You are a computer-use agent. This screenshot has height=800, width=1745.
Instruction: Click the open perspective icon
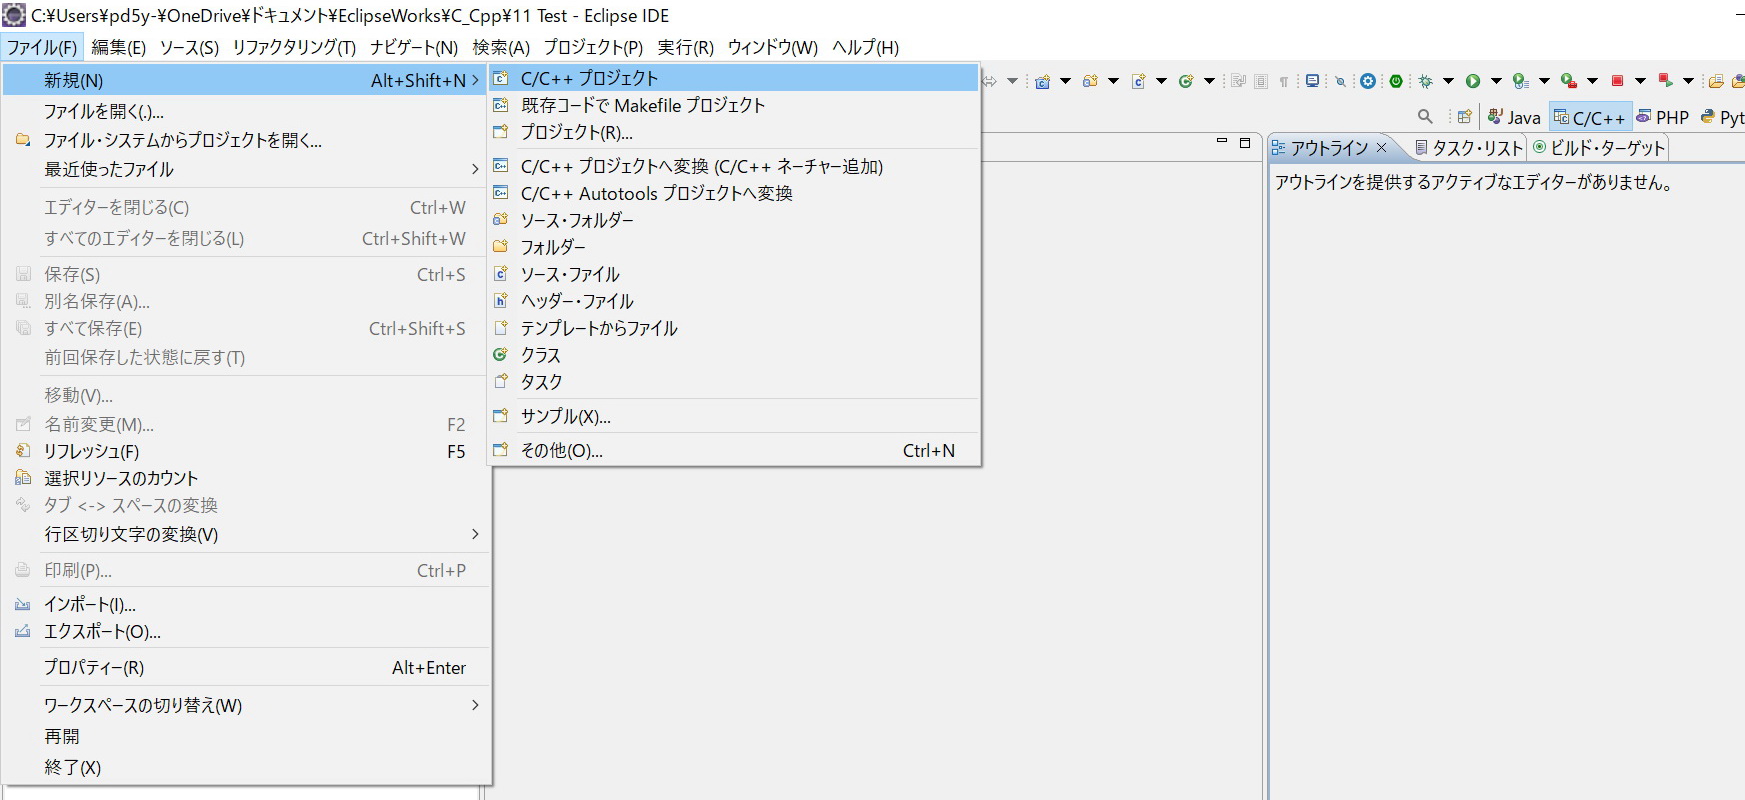pyautogui.click(x=1464, y=117)
